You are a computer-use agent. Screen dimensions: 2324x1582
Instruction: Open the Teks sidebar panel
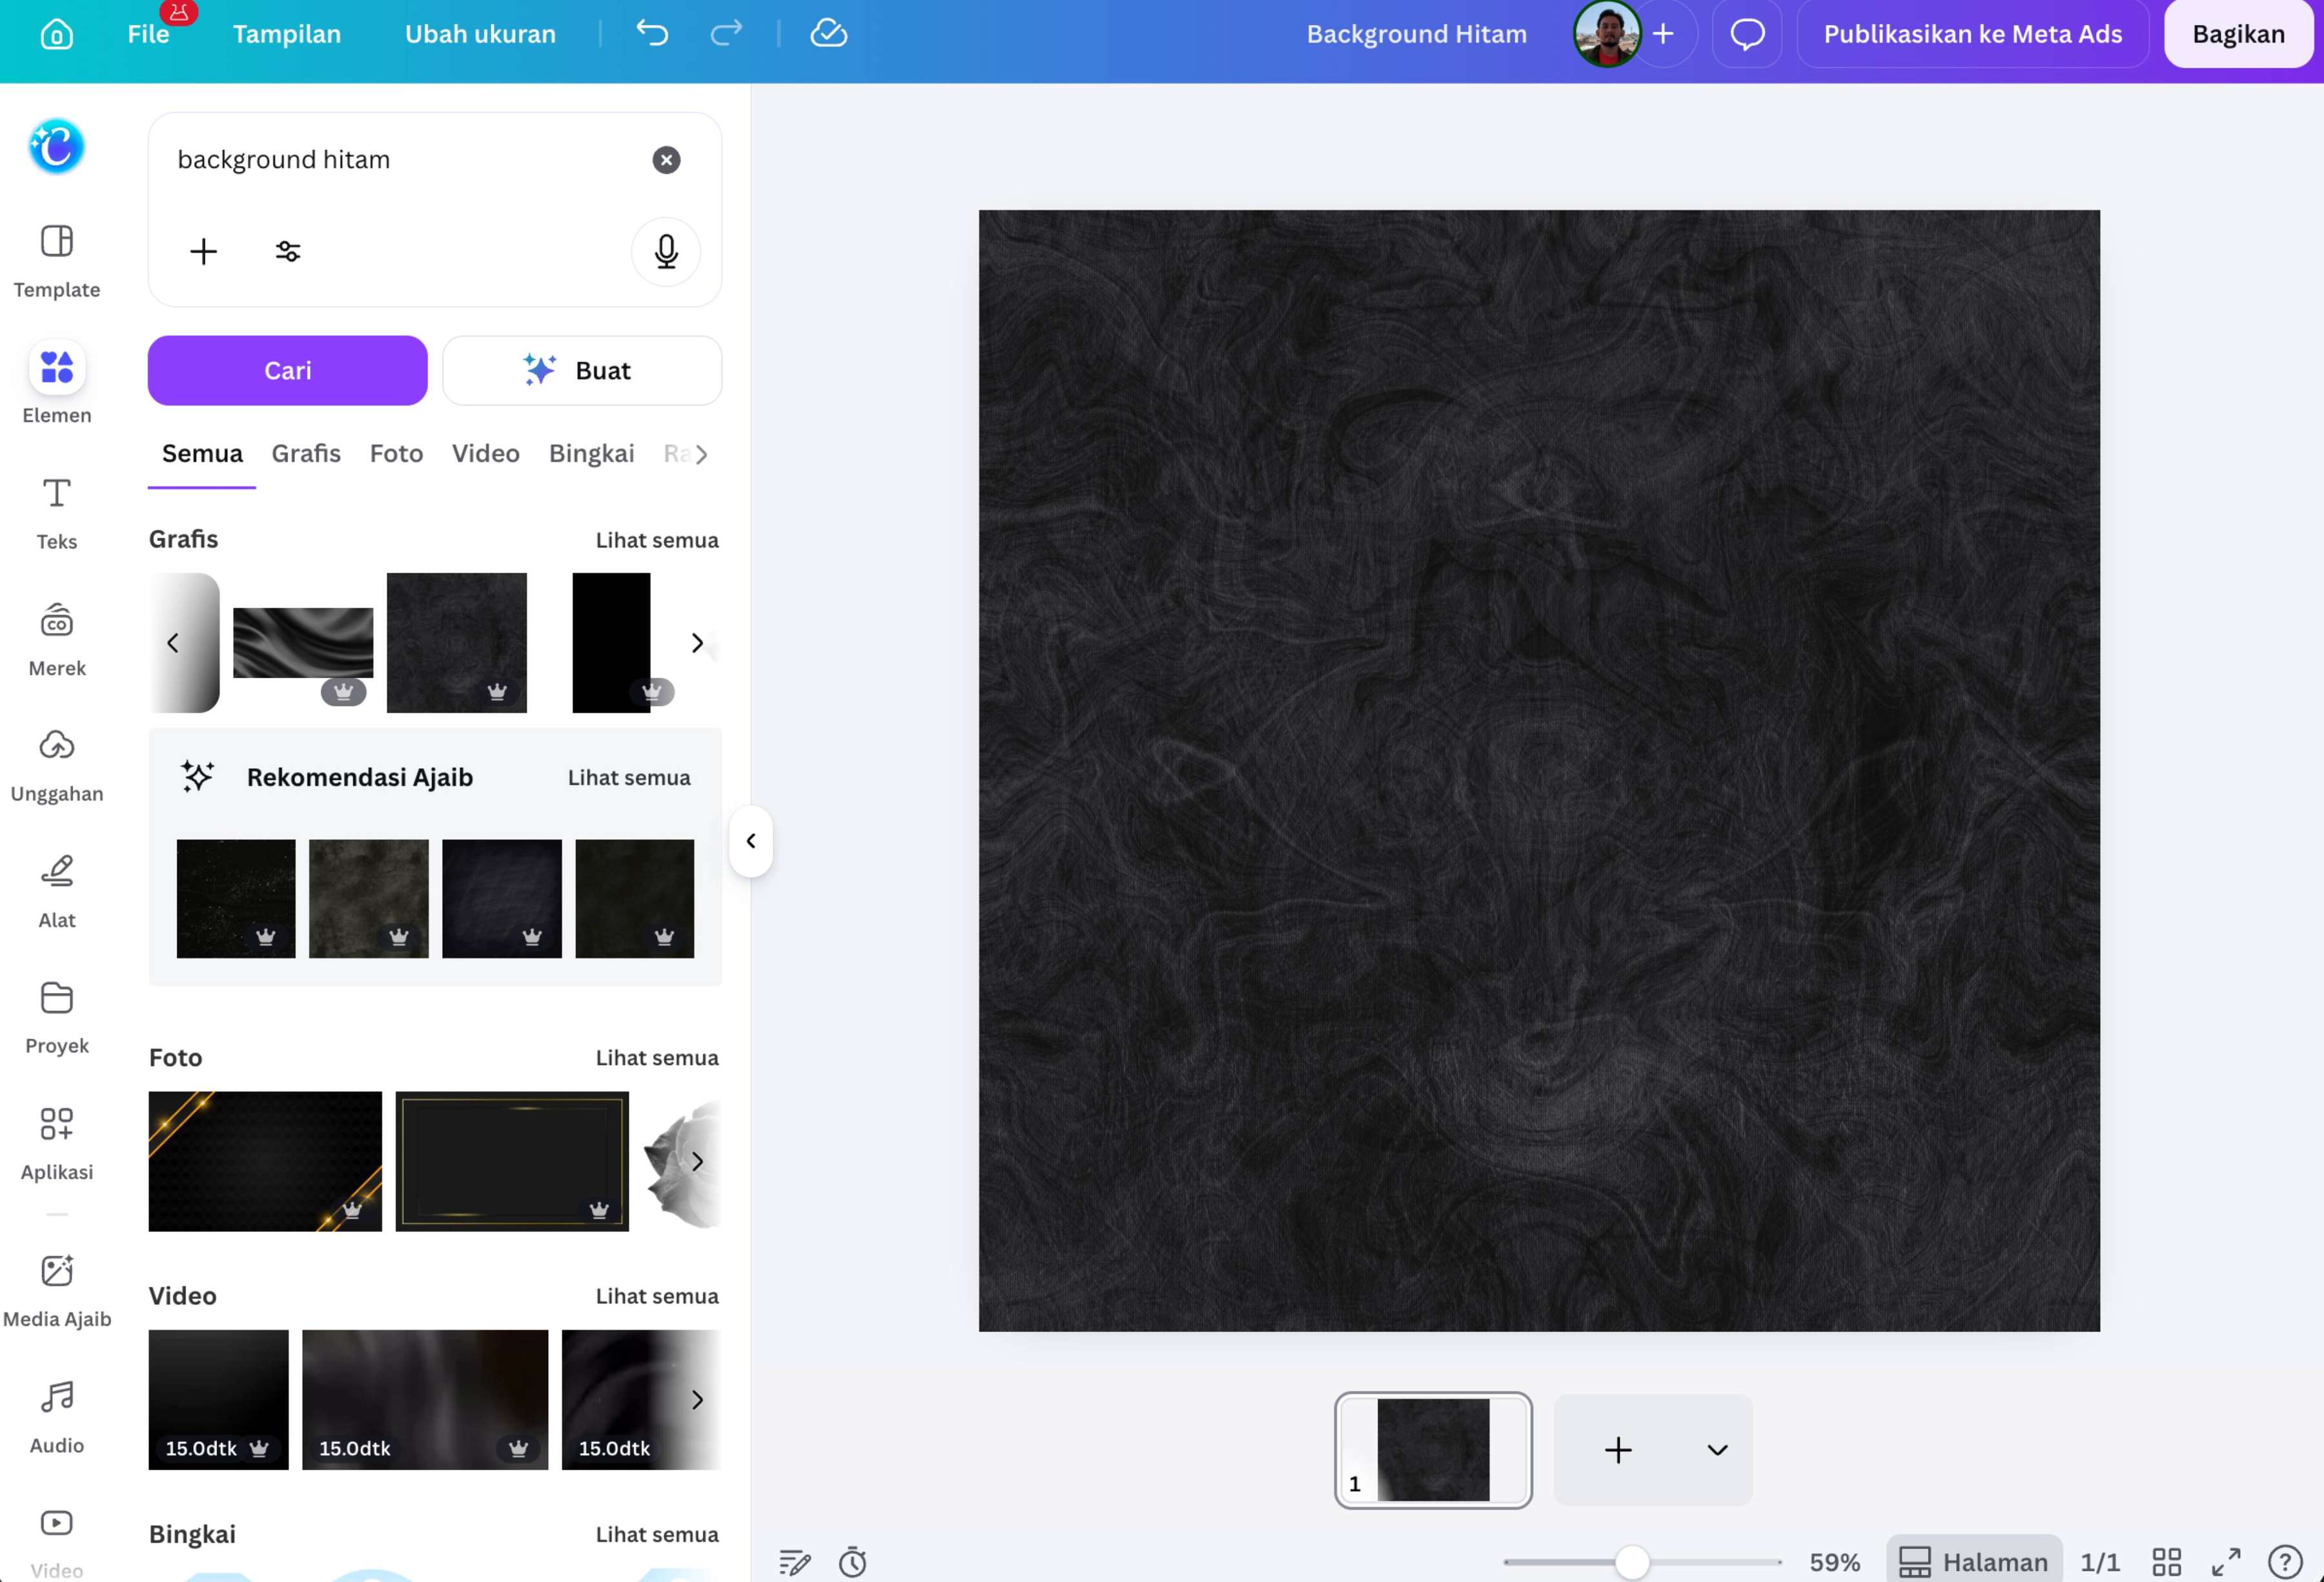56,513
